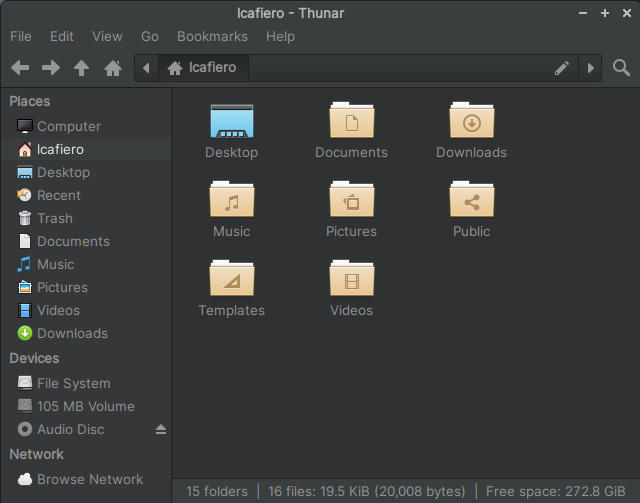
Task: Select File System under Devices
Action: click(73, 383)
